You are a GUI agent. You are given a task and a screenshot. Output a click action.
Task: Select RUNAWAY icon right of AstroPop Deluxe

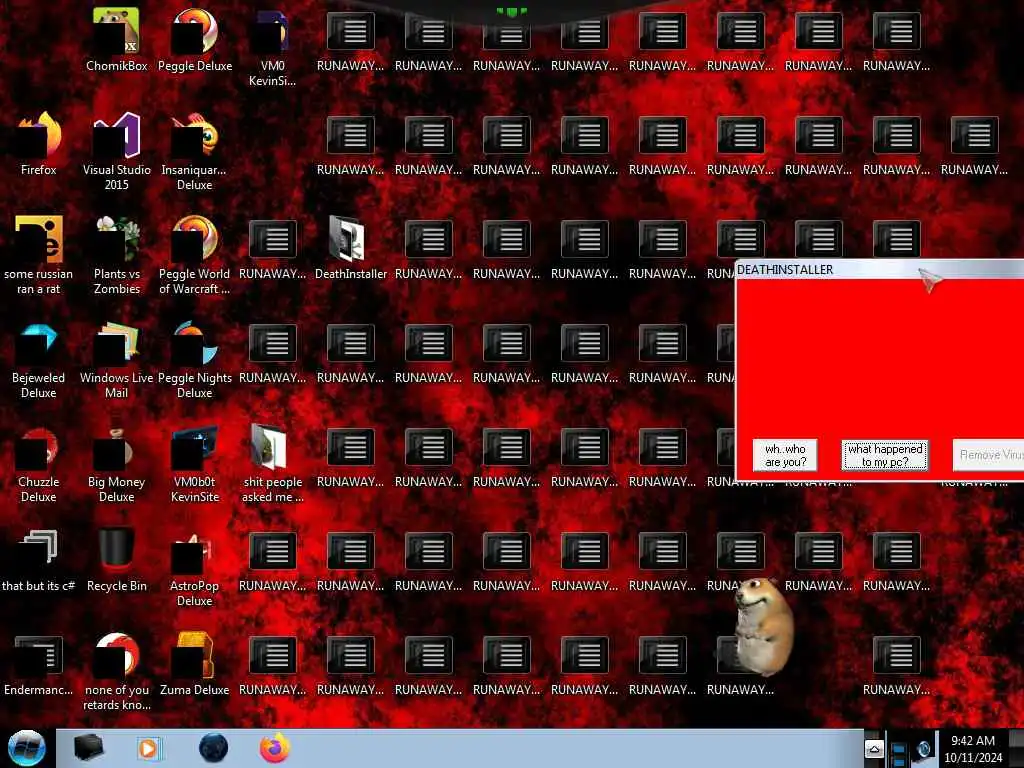(x=272, y=560)
